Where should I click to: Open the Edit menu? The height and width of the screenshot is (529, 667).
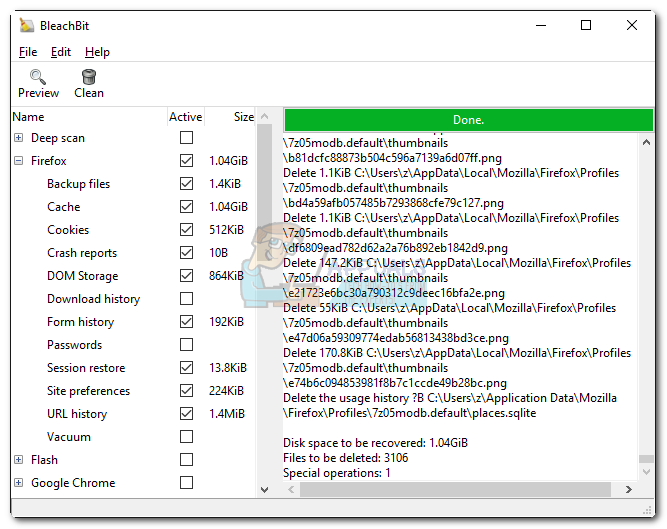[x=60, y=52]
